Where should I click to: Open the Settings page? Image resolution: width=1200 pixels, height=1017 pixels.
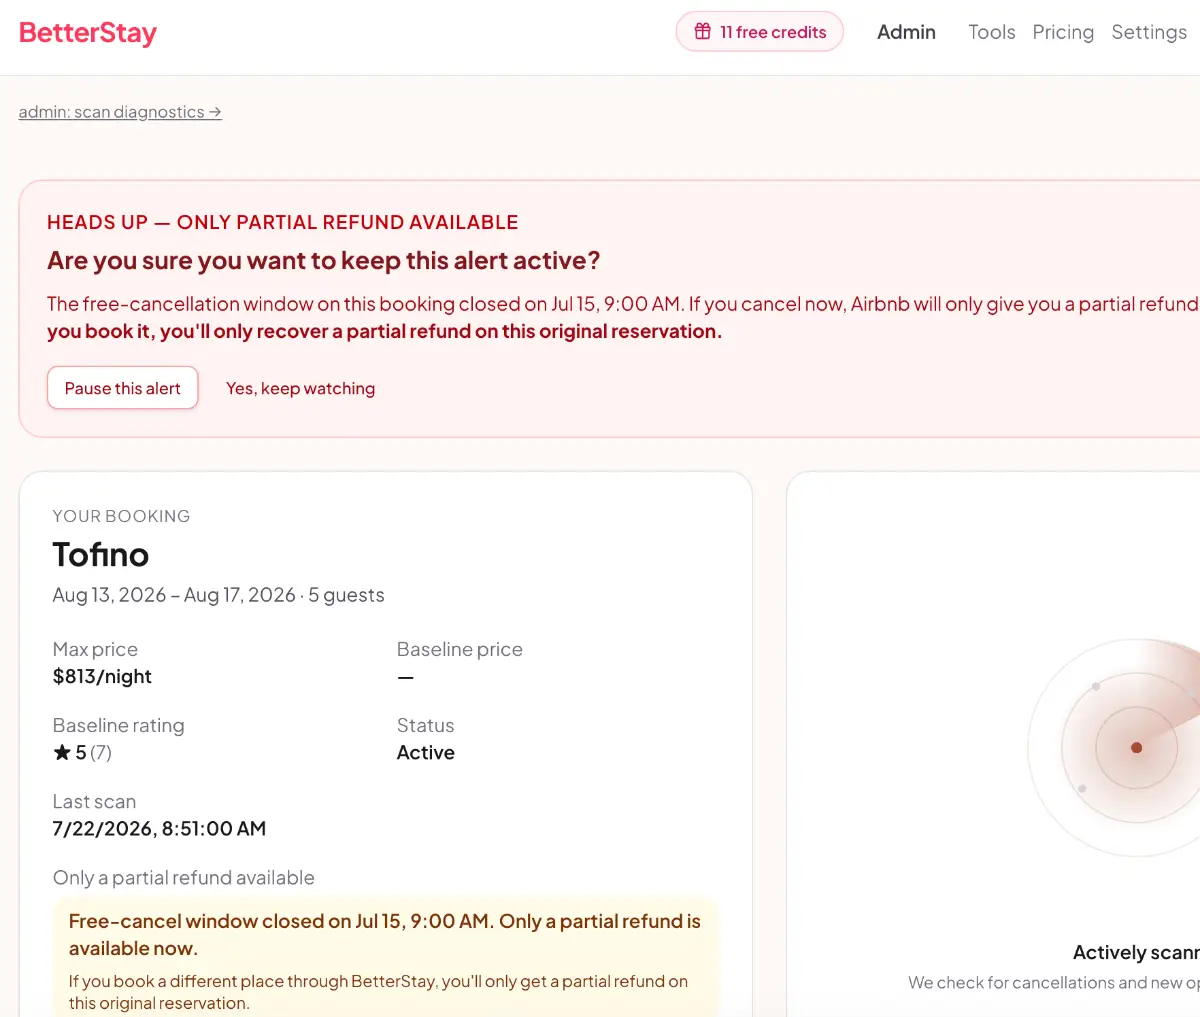pyautogui.click(x=1149, y=32)
